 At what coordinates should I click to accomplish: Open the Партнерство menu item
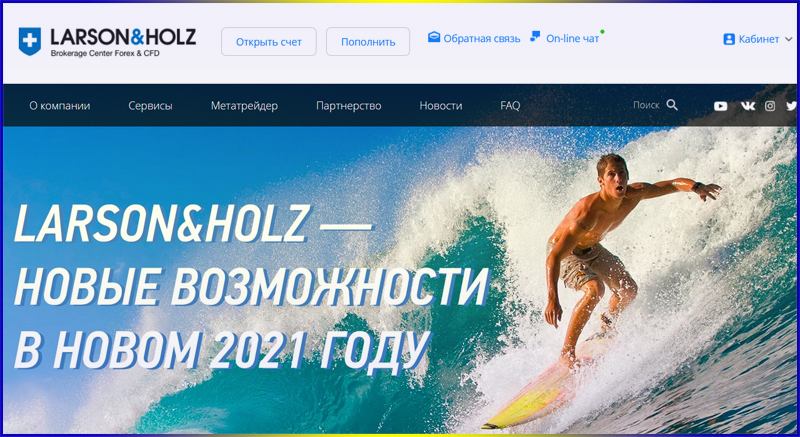(x=348, y=106)
